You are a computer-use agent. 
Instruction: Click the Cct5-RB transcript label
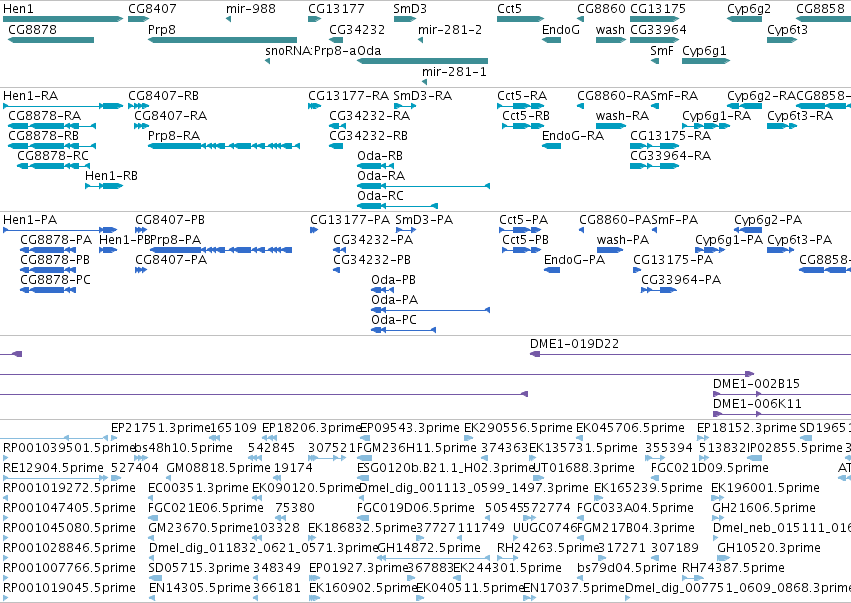tap(526, 116)
